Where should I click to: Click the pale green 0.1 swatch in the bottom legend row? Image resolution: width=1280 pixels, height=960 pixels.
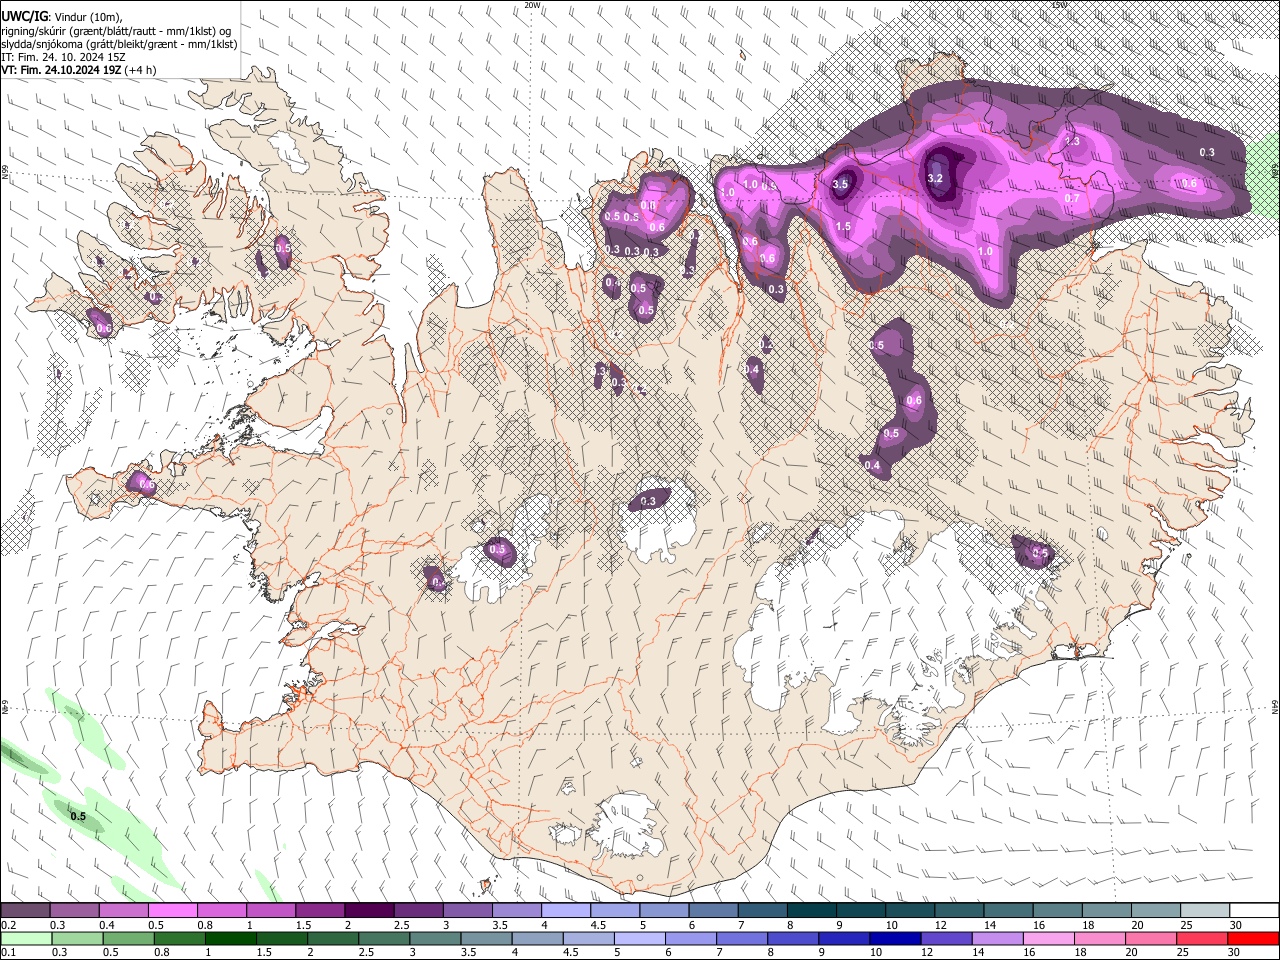click(26, 938)
